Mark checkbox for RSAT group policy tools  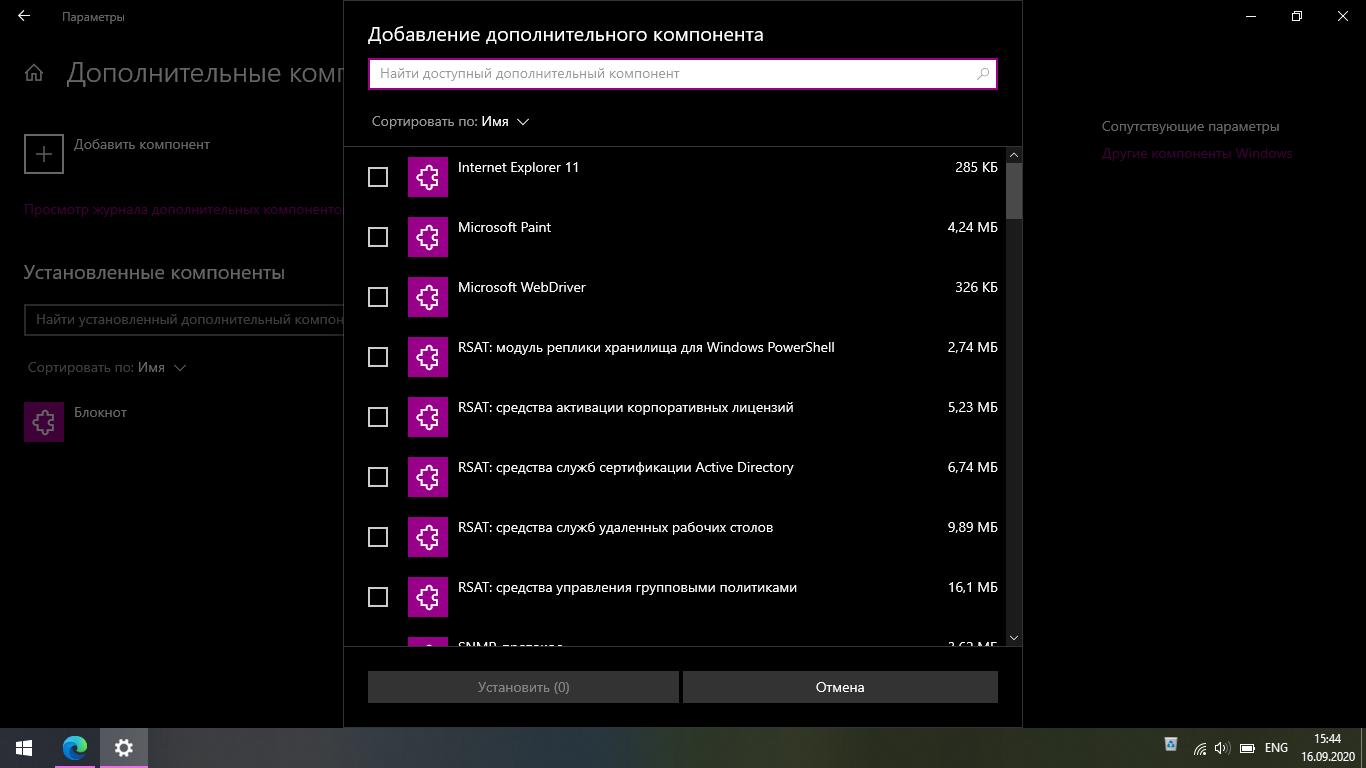(x=378, y=597)
